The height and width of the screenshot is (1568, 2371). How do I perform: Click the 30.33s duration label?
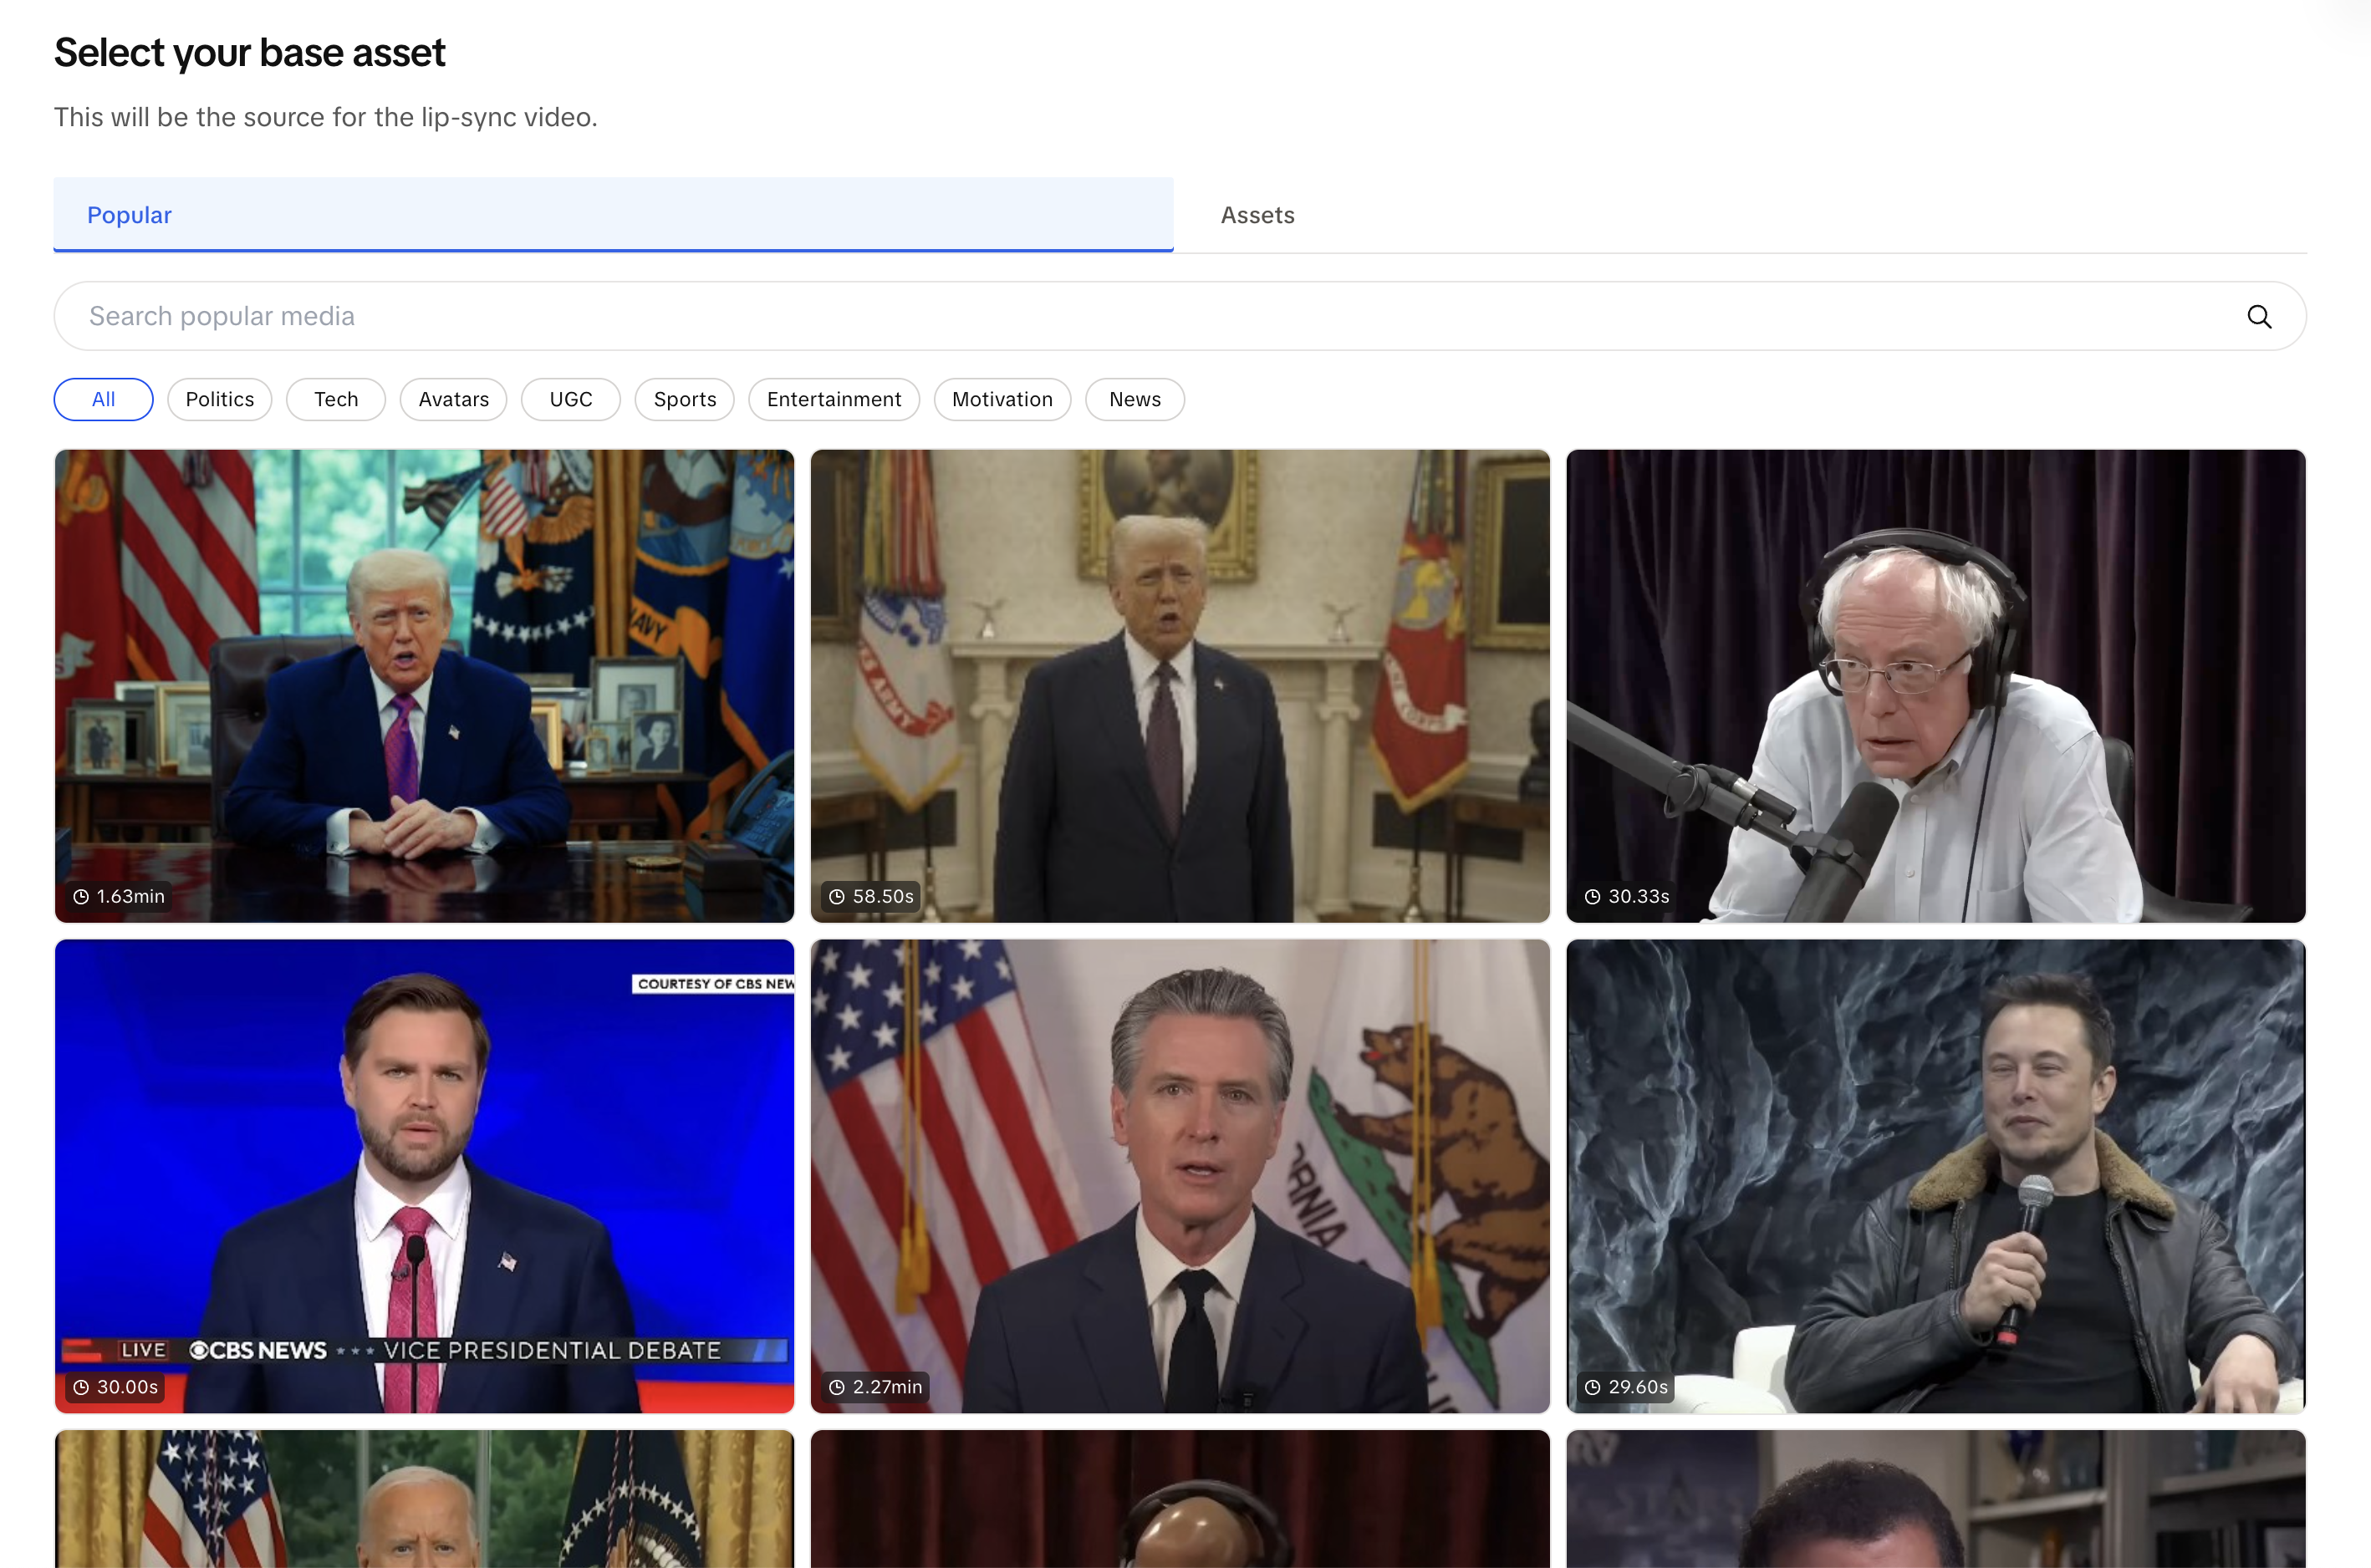pos(1627,897)
